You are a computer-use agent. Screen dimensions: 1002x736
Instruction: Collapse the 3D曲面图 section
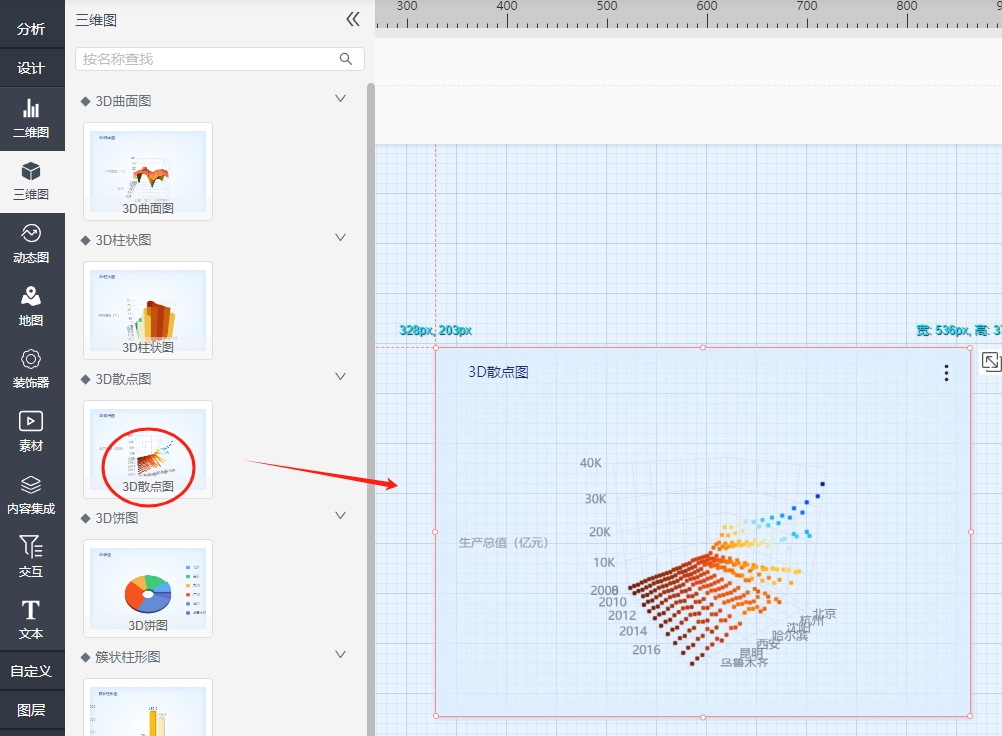[x=340, y=99]
